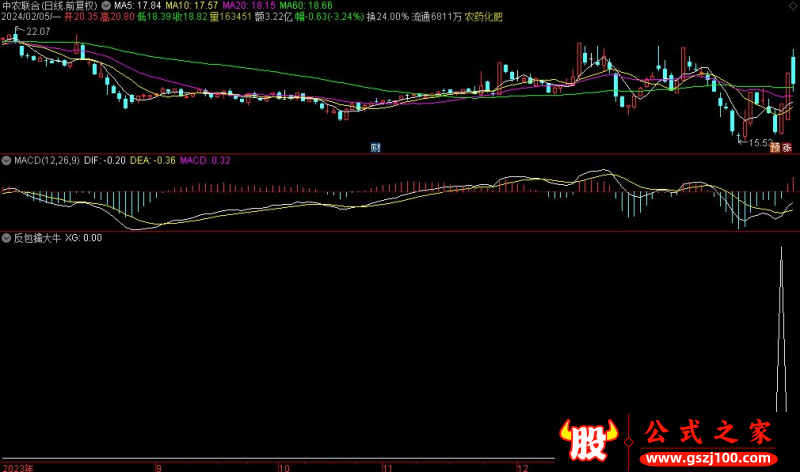The image size is (800, 472).
Task: Click the month 12 marker on time axis
Action: pyautogui.click(x=522, y=467)
